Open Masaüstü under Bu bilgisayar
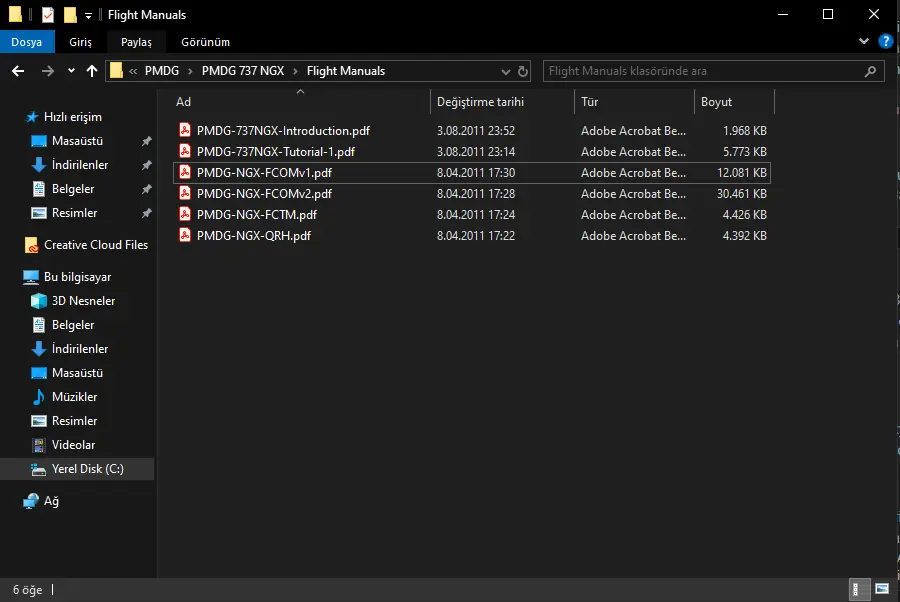The image size is (900, 602). (77, 372)
